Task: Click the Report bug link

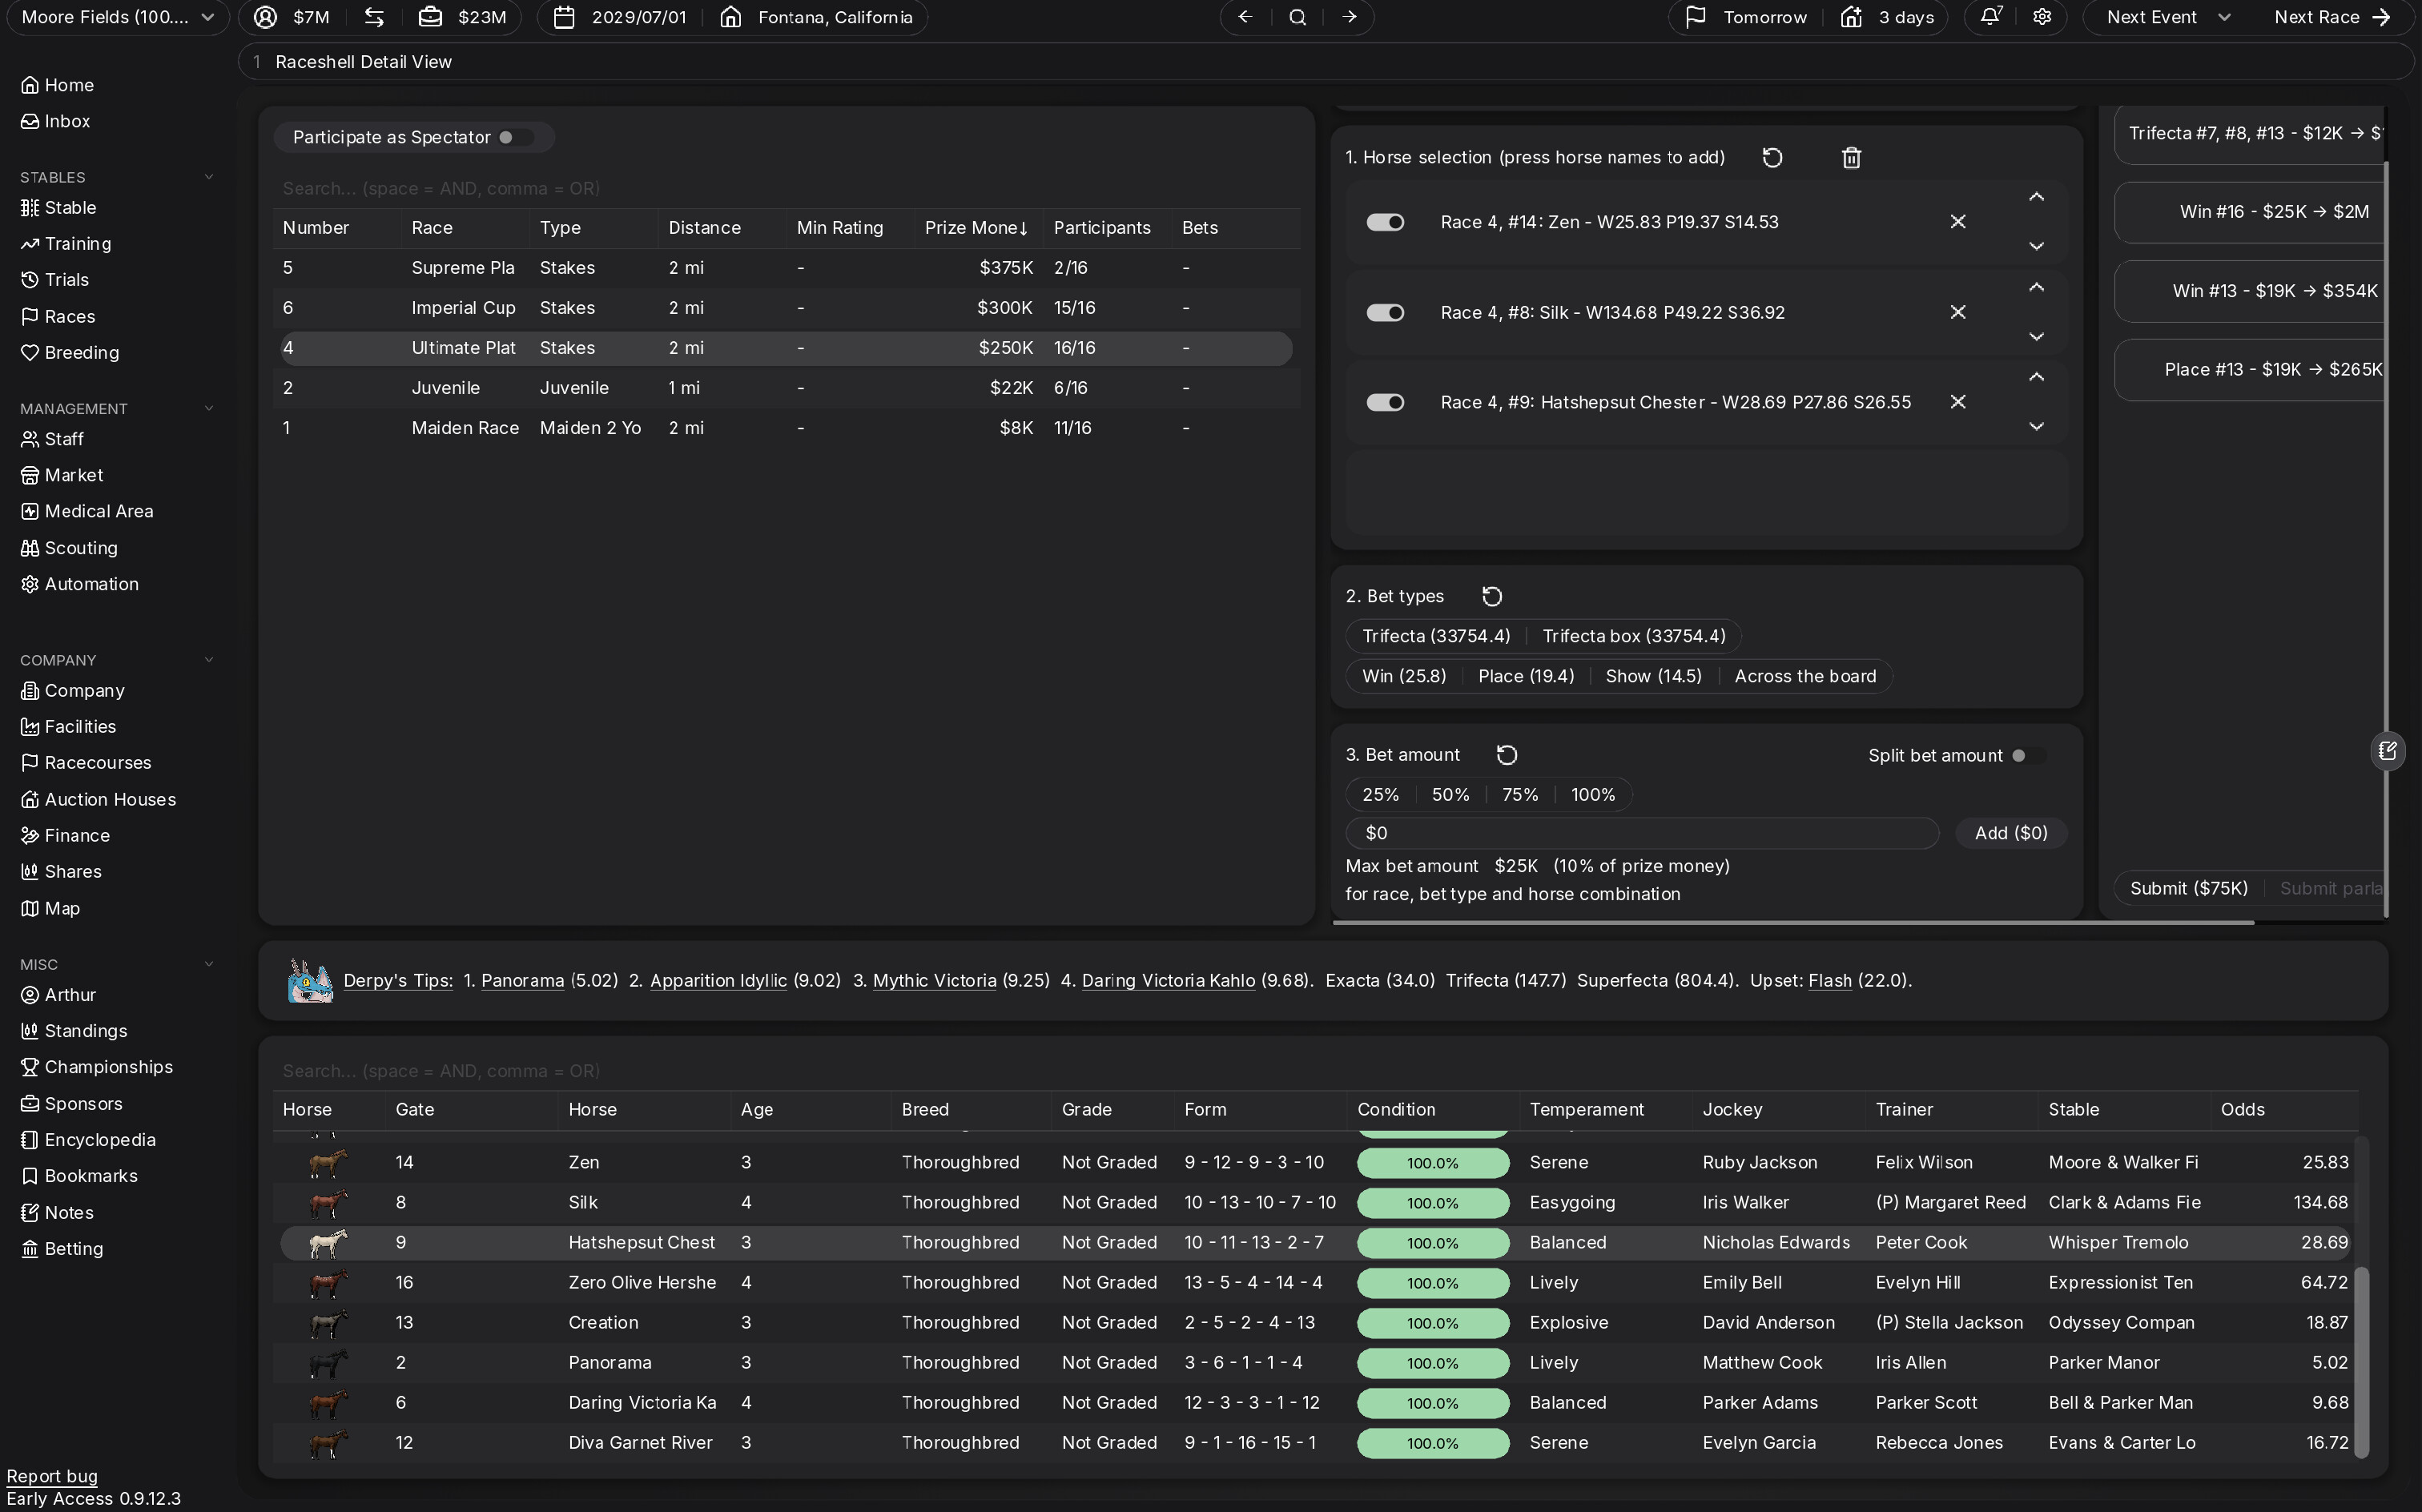Action: (52, 1476)
